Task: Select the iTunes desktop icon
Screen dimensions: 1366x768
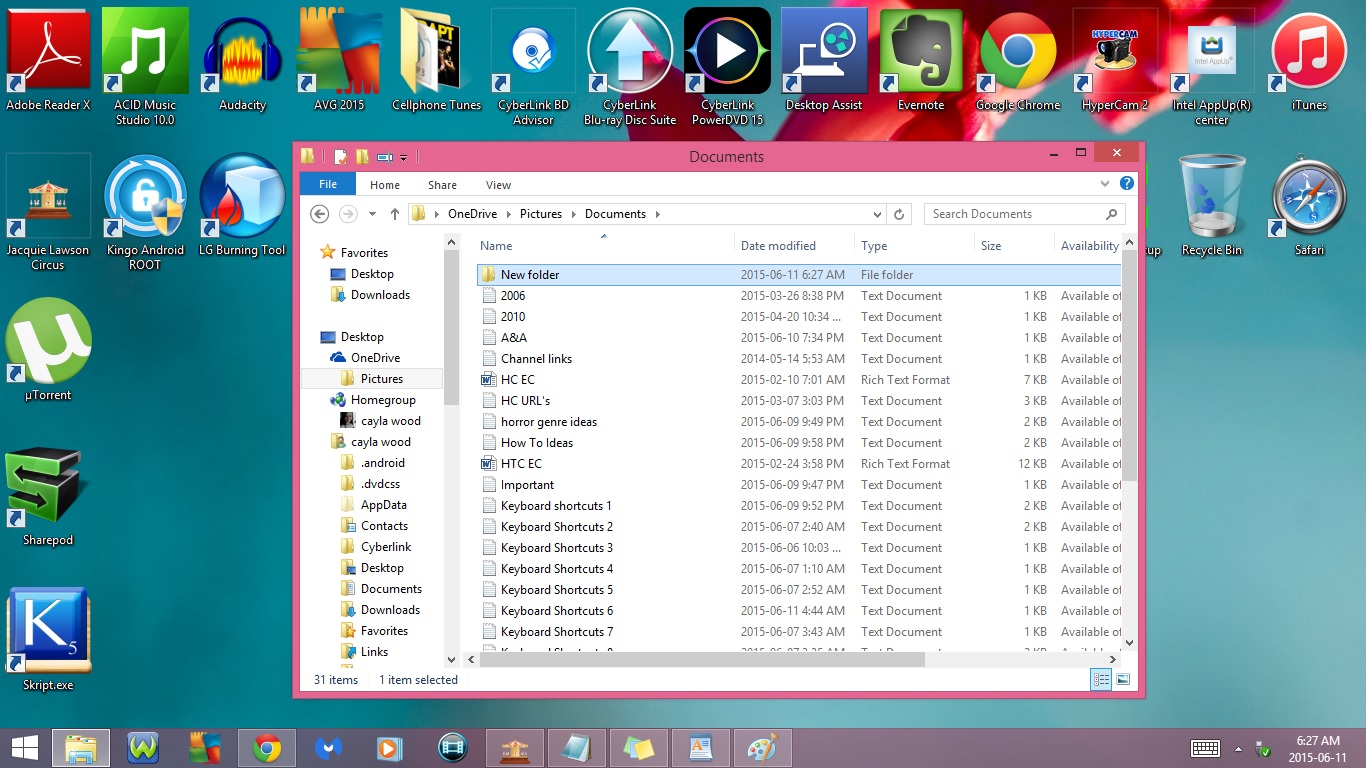Action: pos(1309,60)
